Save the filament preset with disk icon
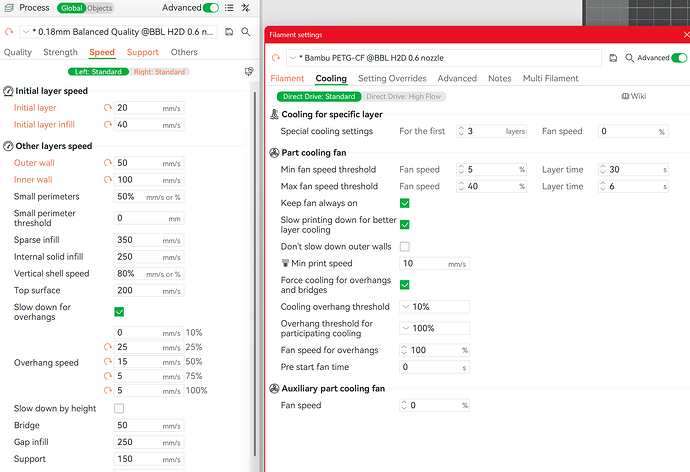690x472 pixels. [613, 58]
